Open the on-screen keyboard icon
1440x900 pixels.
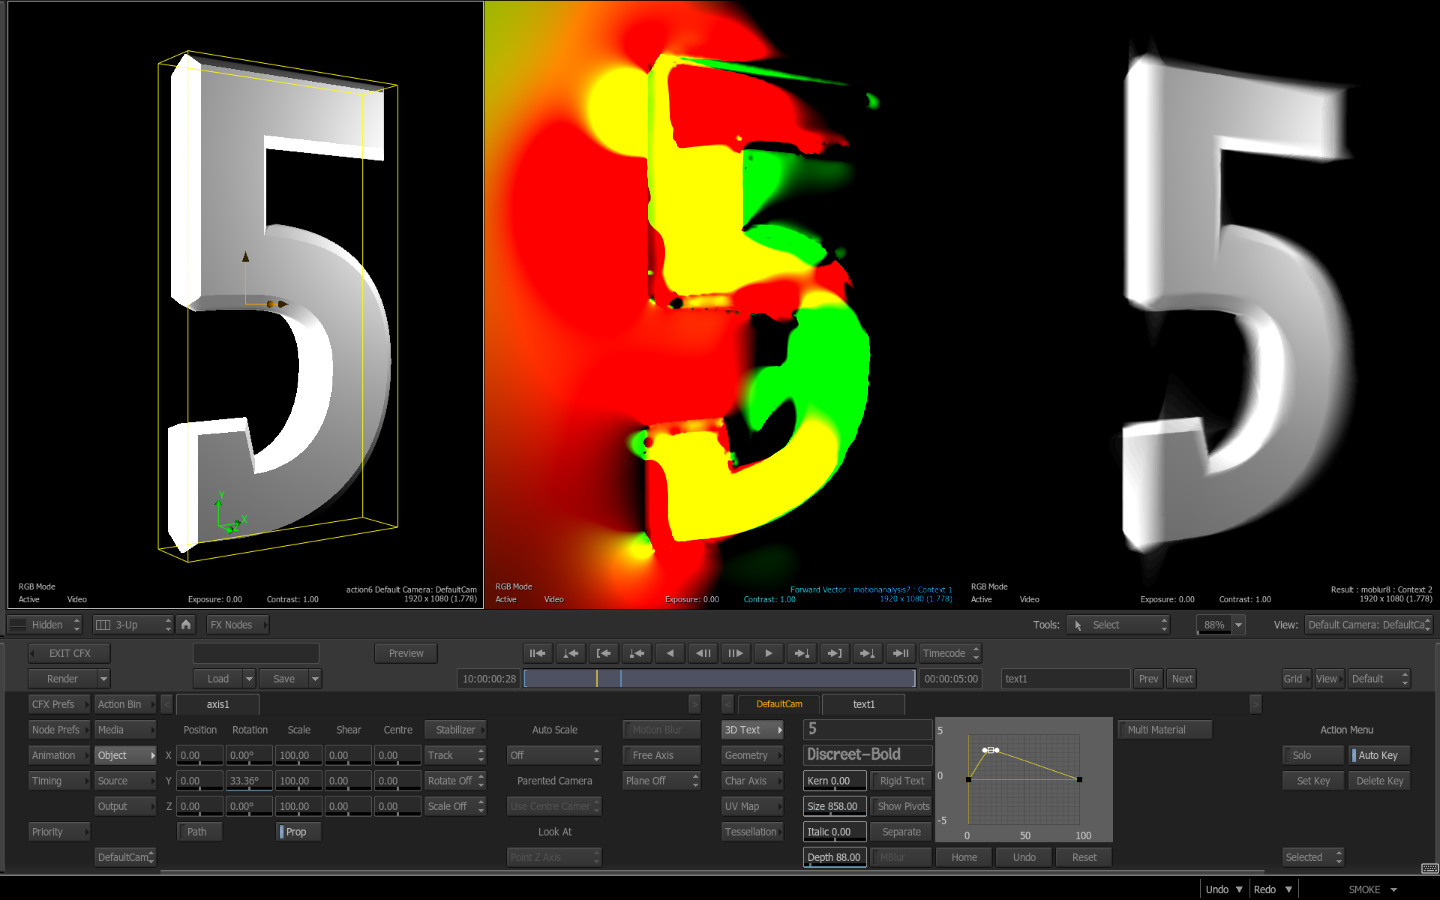coord(1429,868)
